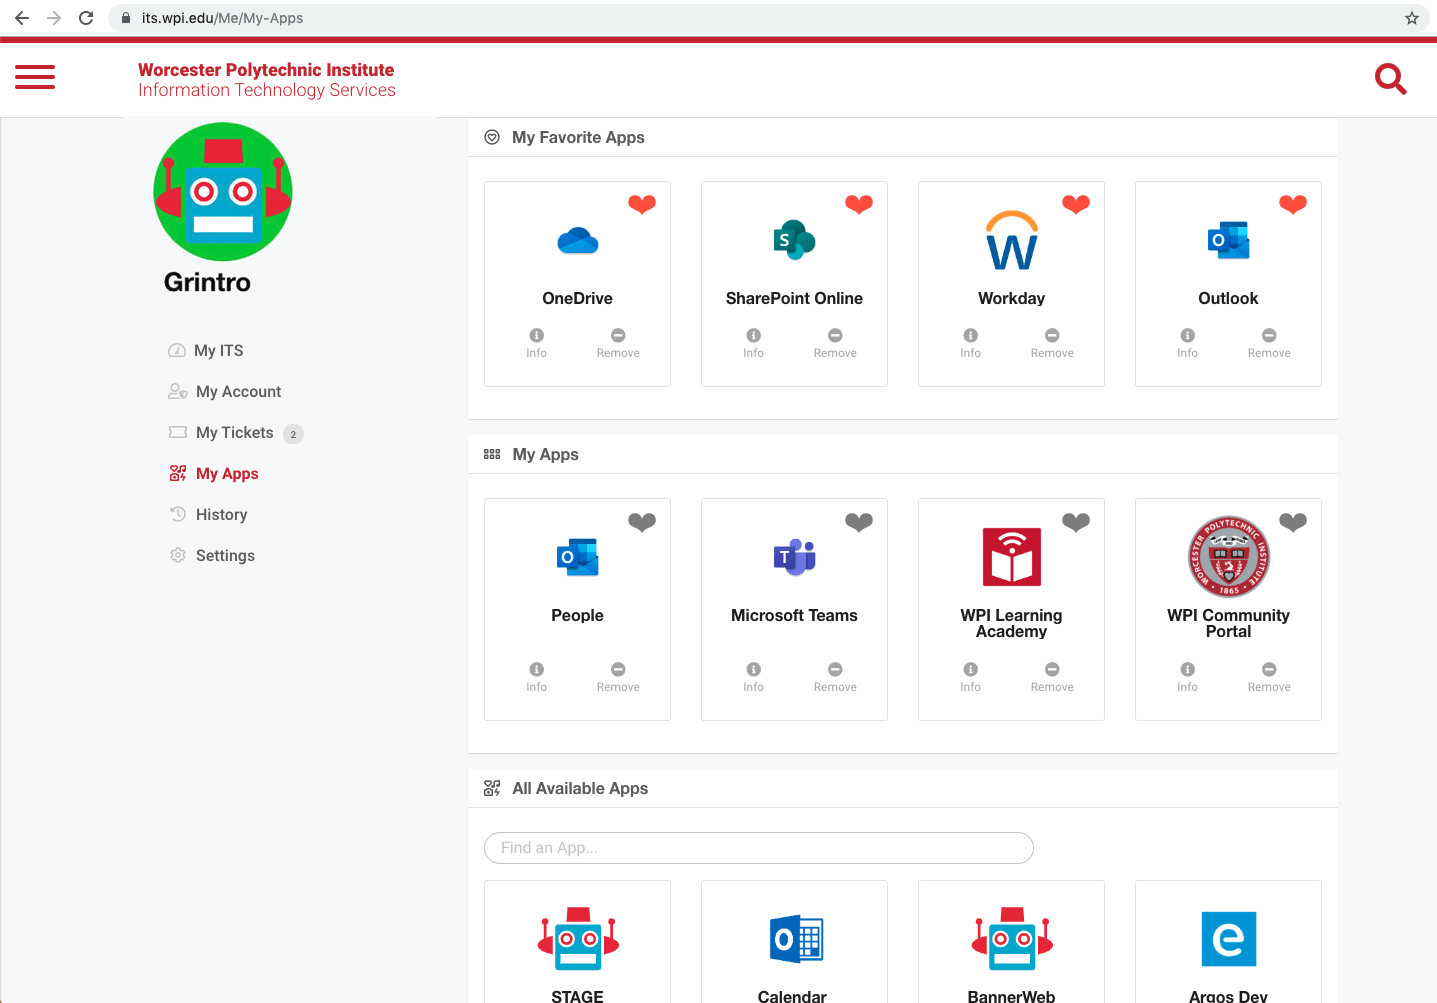Viewport: 1437px width, 1003px height.
Task: Remove the Microsoft Teams app
Action: pyautogui.click(x=835, y=677)
